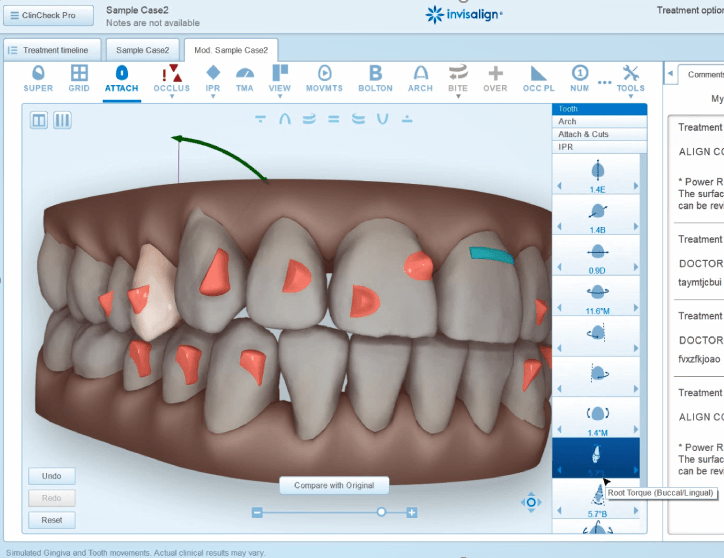Image resolution: width=724 pixels, height=558 pixels.
Task: Select the highlighted crown torque control
Action: [x=596, y=458]
